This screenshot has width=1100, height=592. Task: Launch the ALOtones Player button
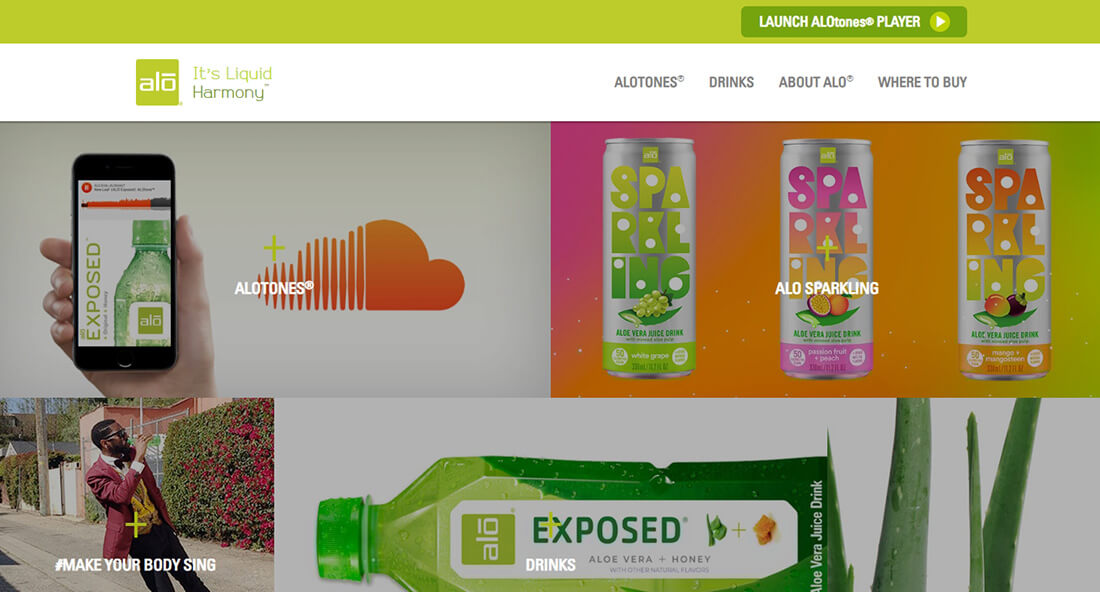click(854, 22)
